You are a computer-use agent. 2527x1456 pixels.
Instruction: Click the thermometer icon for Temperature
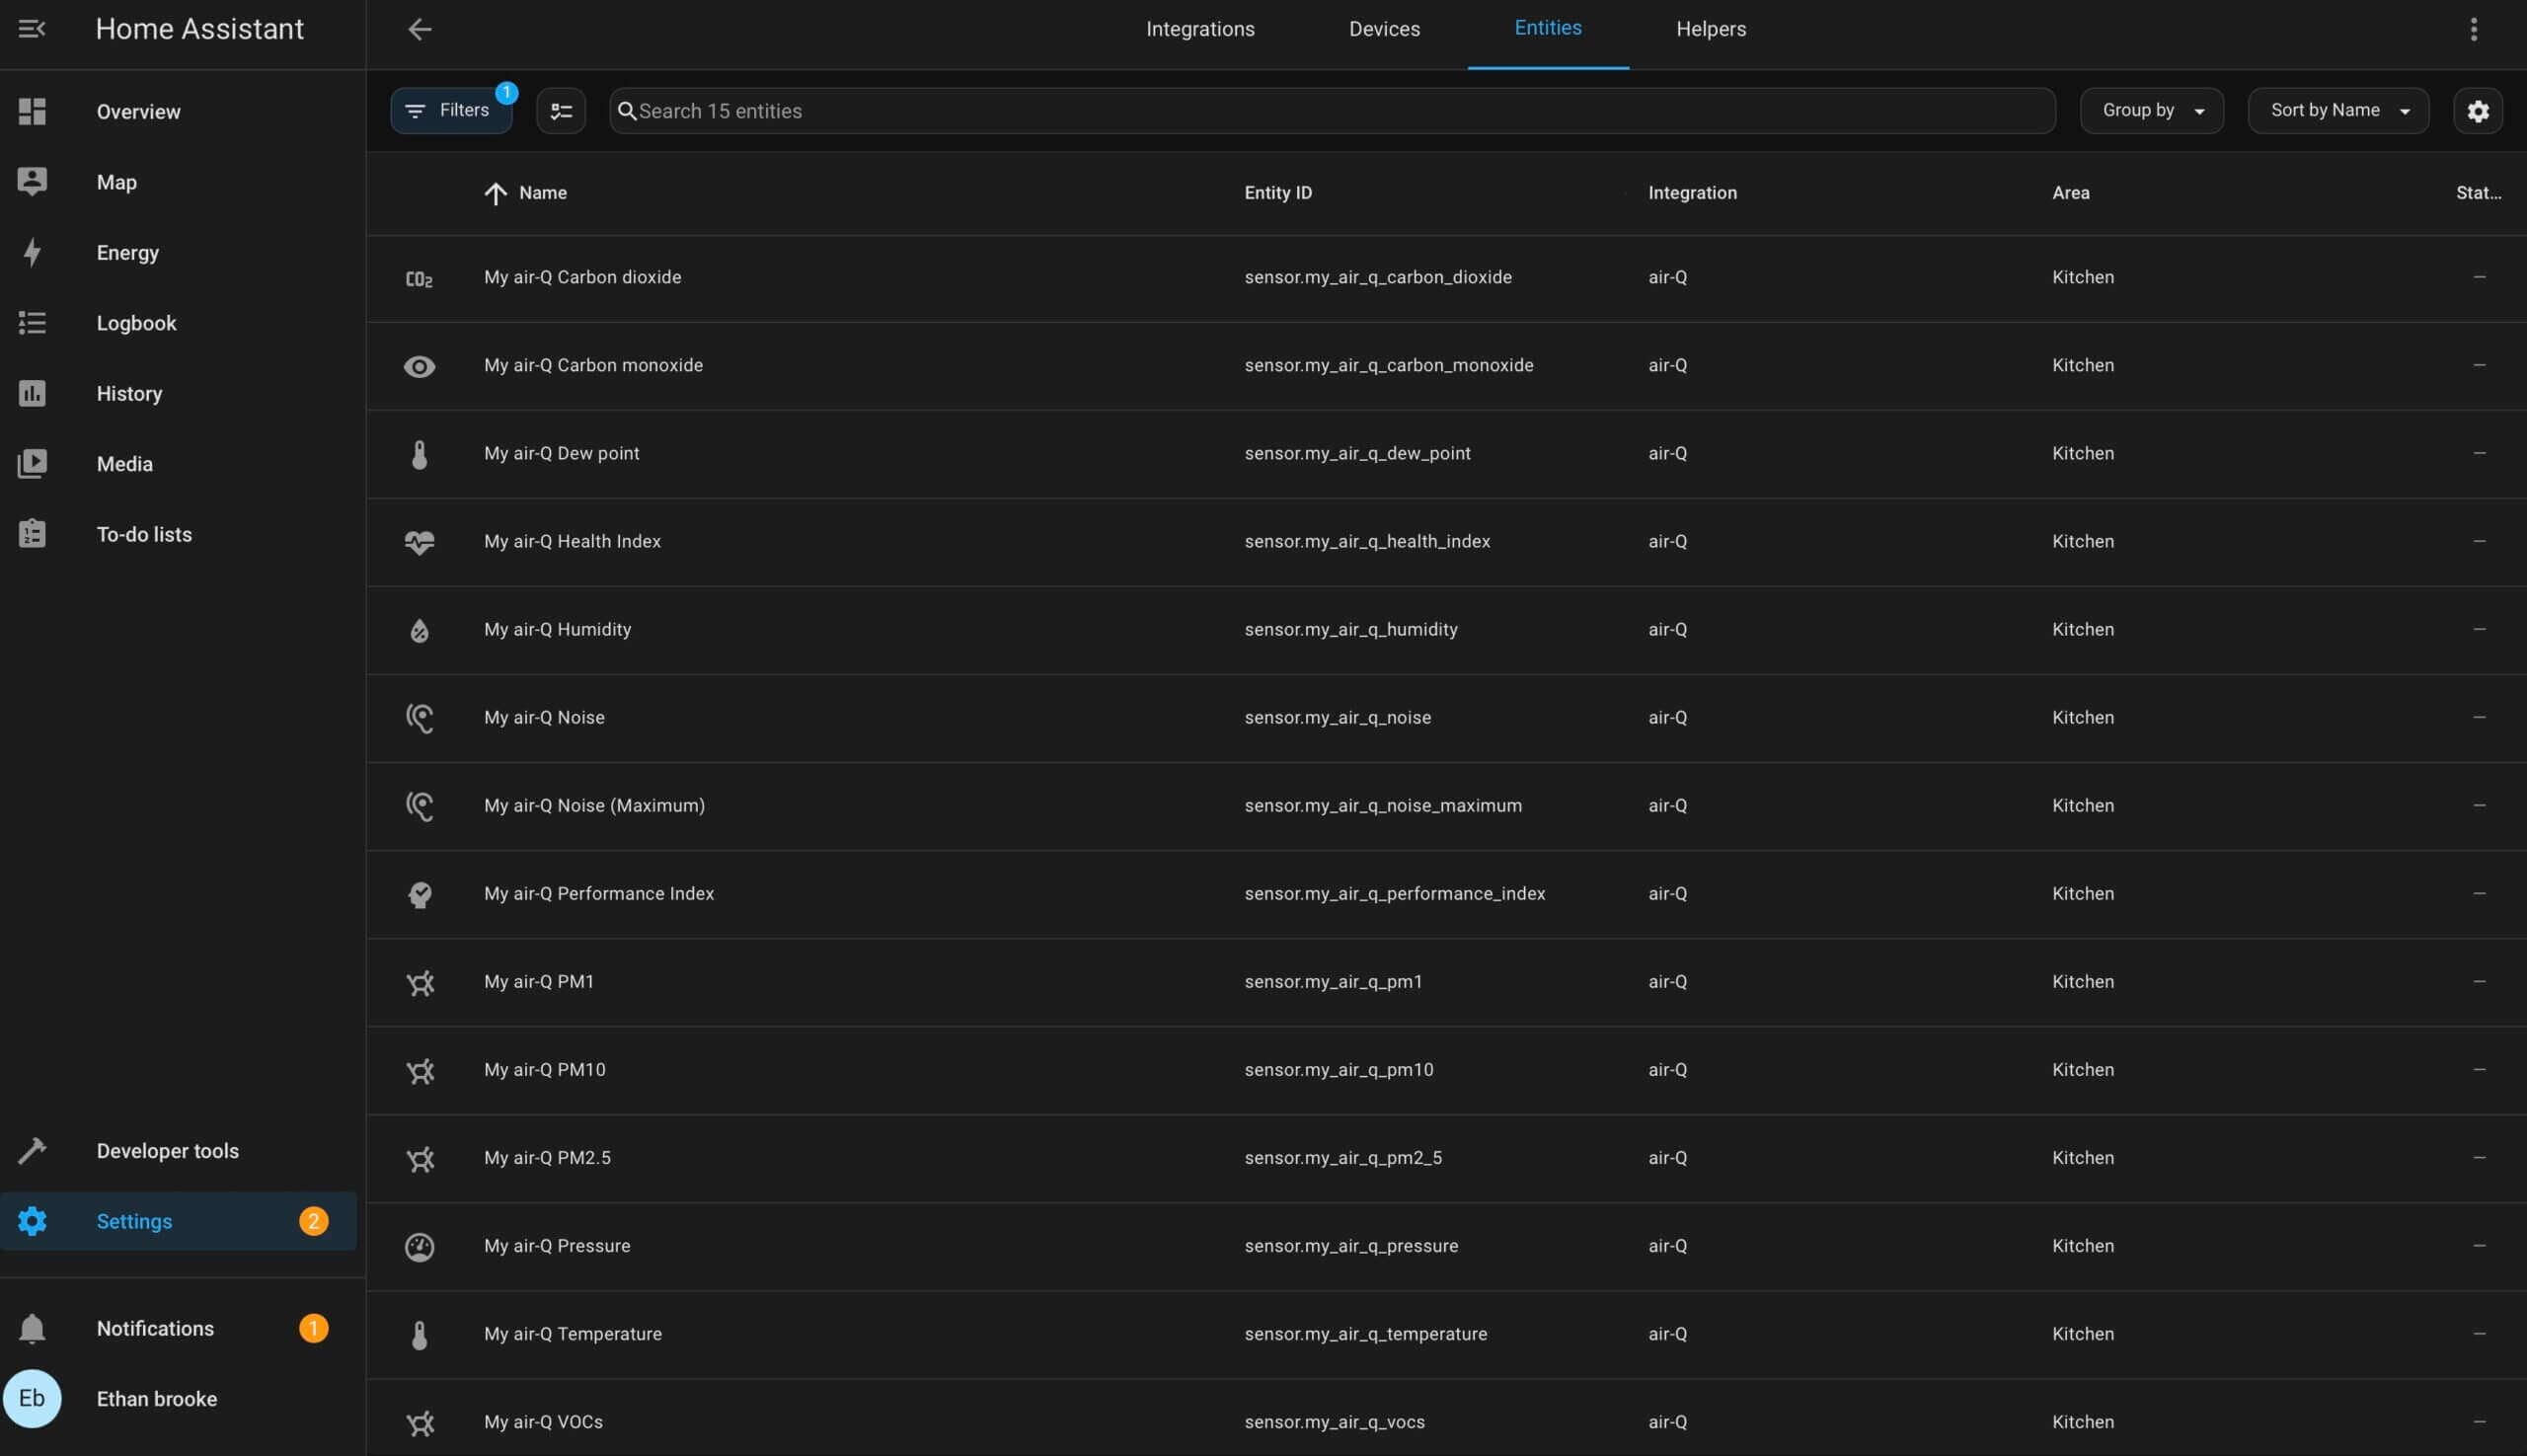(x=419, y=1334)
